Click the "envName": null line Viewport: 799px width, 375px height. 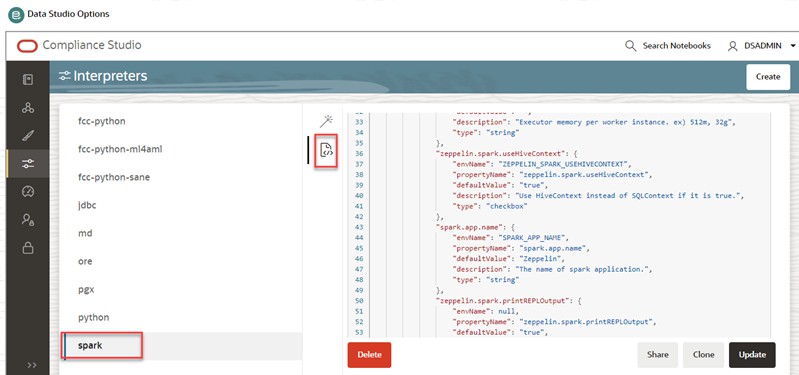(485, 312)
